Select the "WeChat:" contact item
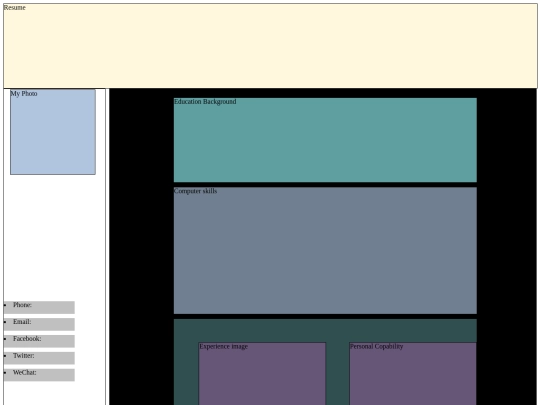 (x=39, y=375)
